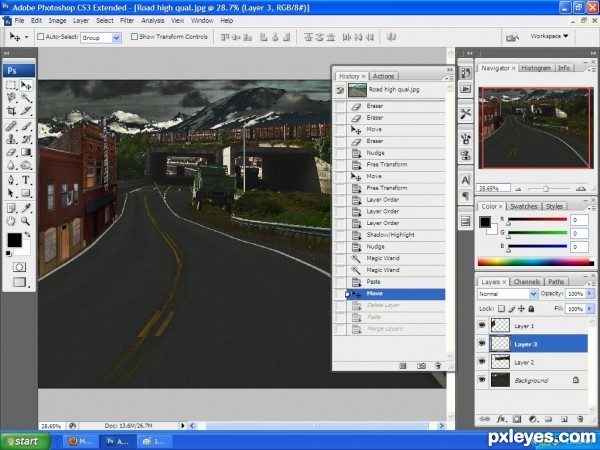Screen dimensions: 600x450
Task: Enable Show Transform Controls checkbox
Action: pos(134,37)
